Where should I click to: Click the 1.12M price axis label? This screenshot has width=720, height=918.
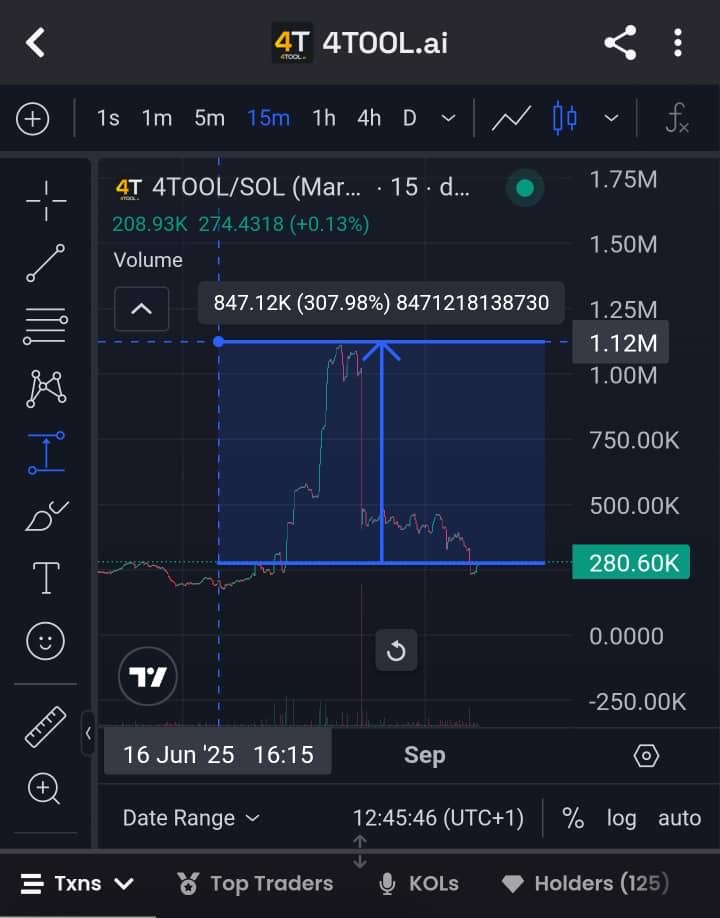[620, 342]
